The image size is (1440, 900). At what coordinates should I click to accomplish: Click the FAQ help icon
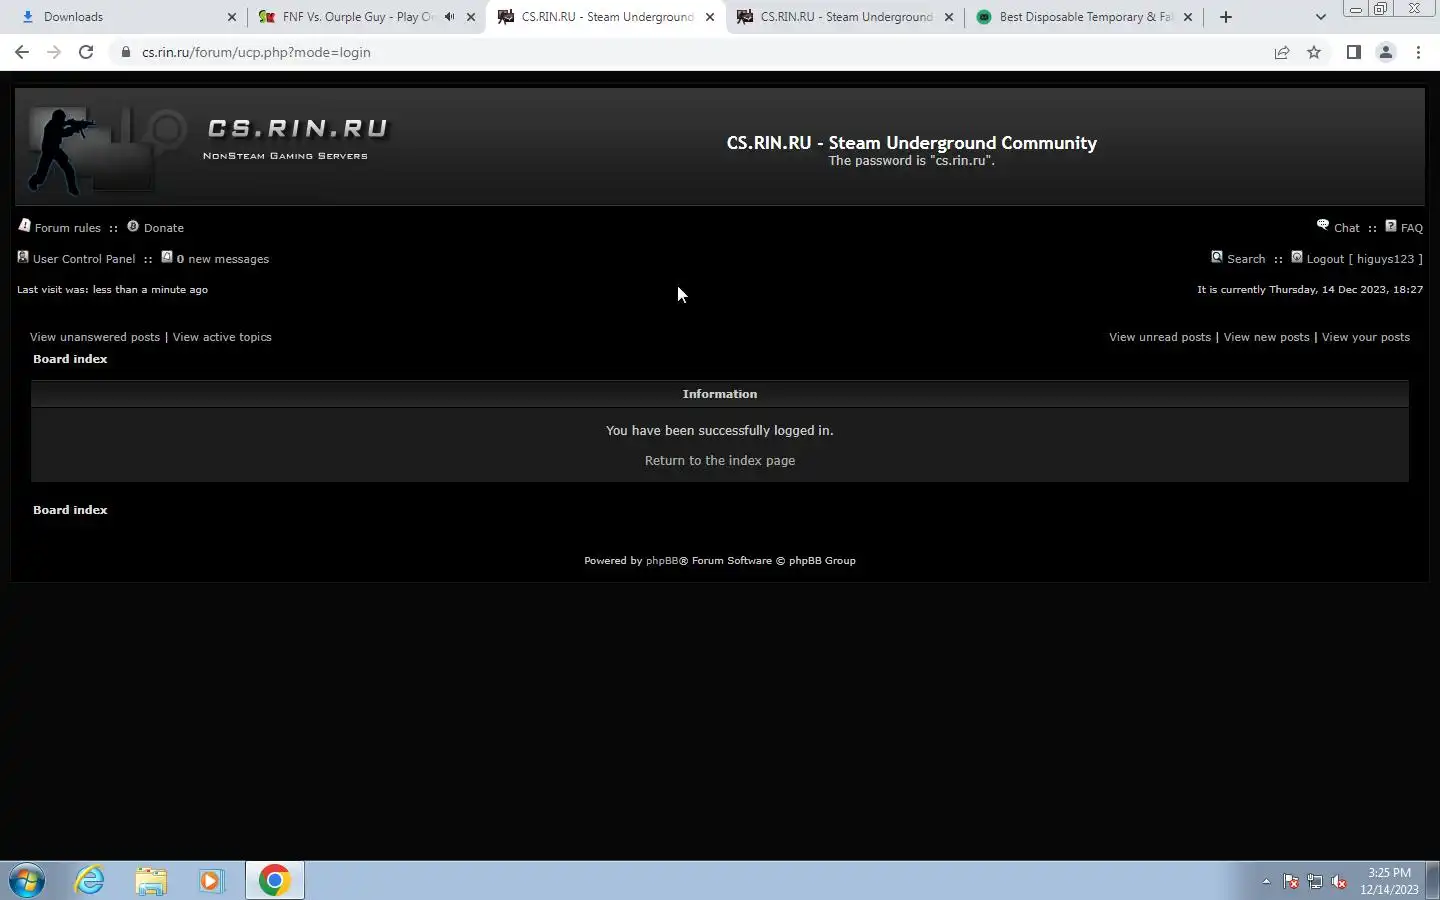[1390, 226]
